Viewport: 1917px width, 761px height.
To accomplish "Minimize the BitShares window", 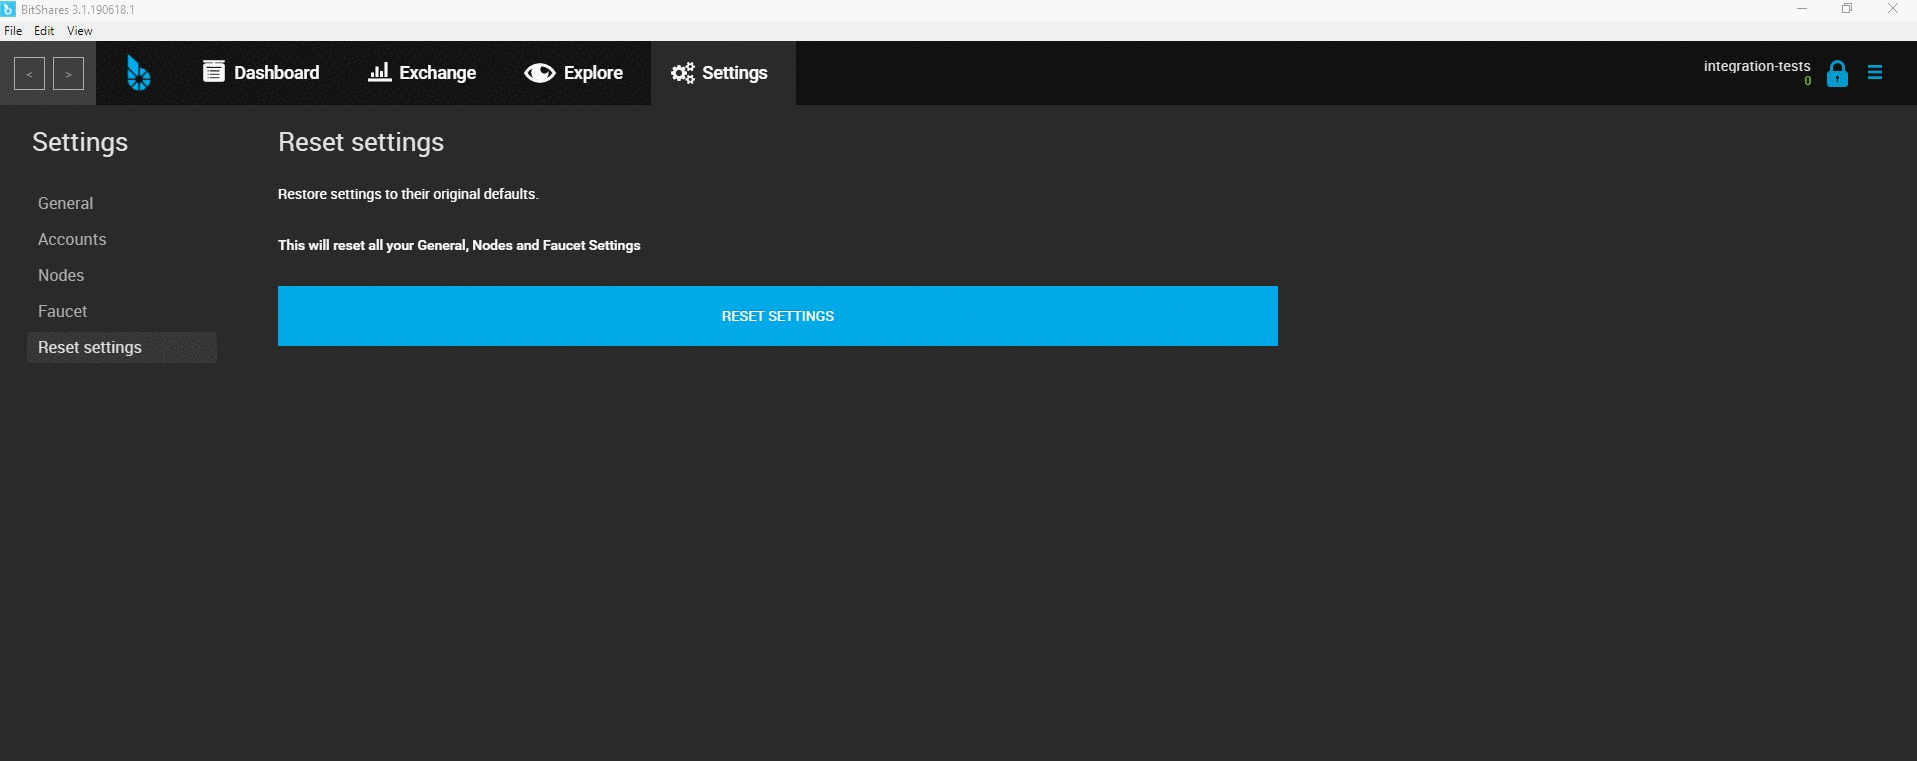I will tap(1802, 9).
